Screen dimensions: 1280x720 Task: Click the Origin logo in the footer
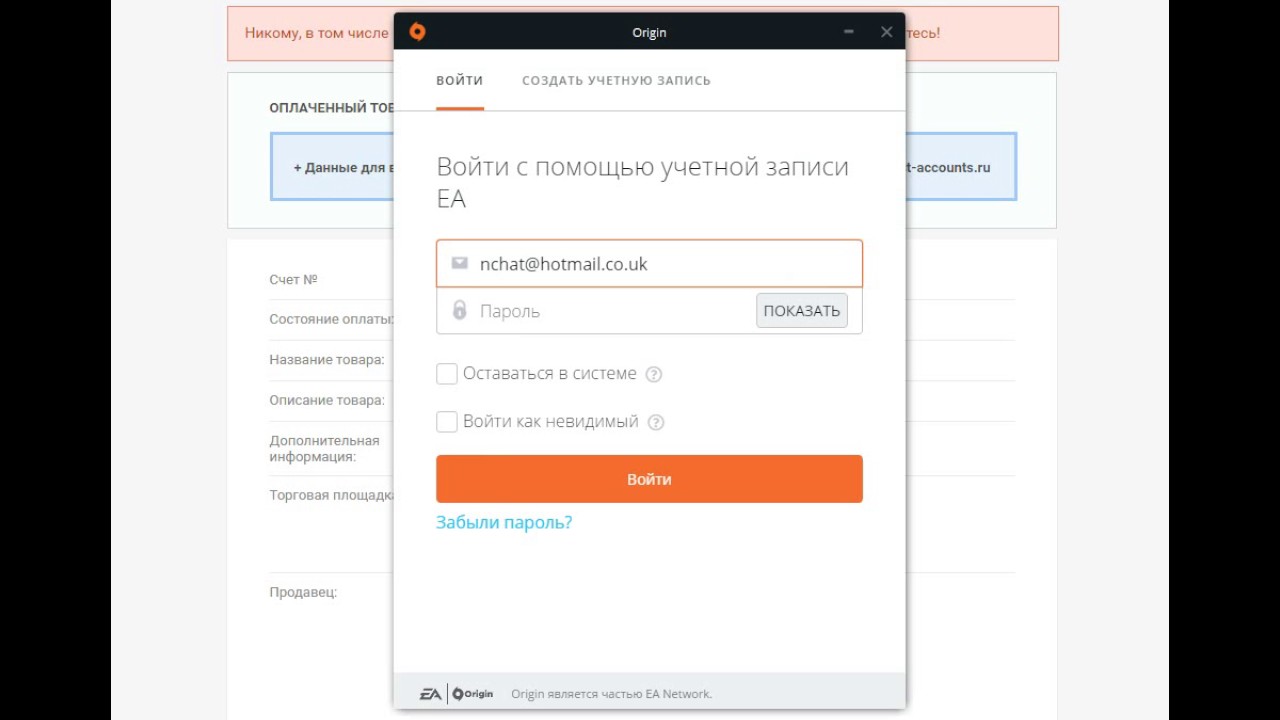tap(473, 694)
